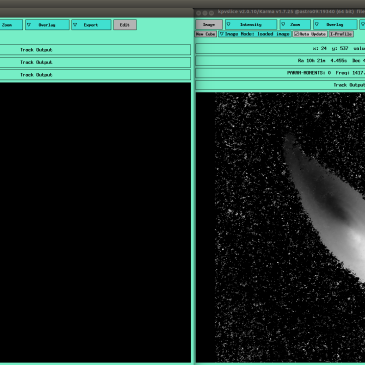The image size is (365, 365).
Task: Click the bright galaxy core in the image
Action: tap(358, 240)
